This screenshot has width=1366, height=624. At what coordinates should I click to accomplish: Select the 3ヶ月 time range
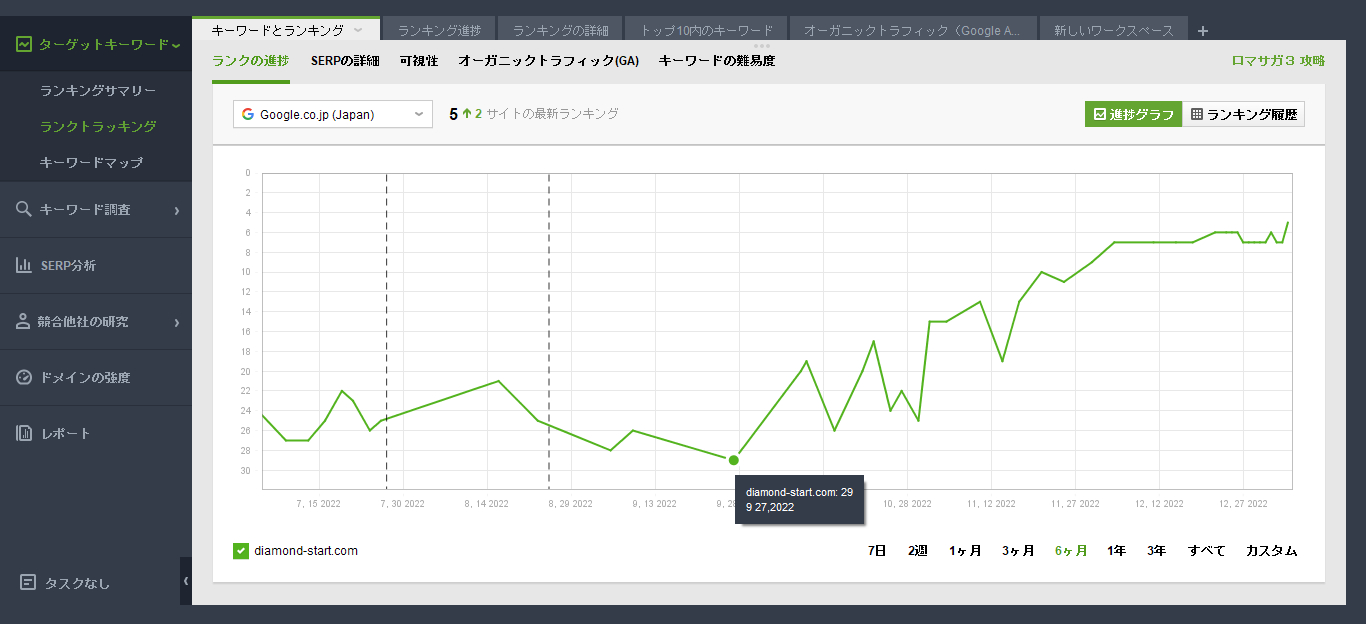[1018, 551]
